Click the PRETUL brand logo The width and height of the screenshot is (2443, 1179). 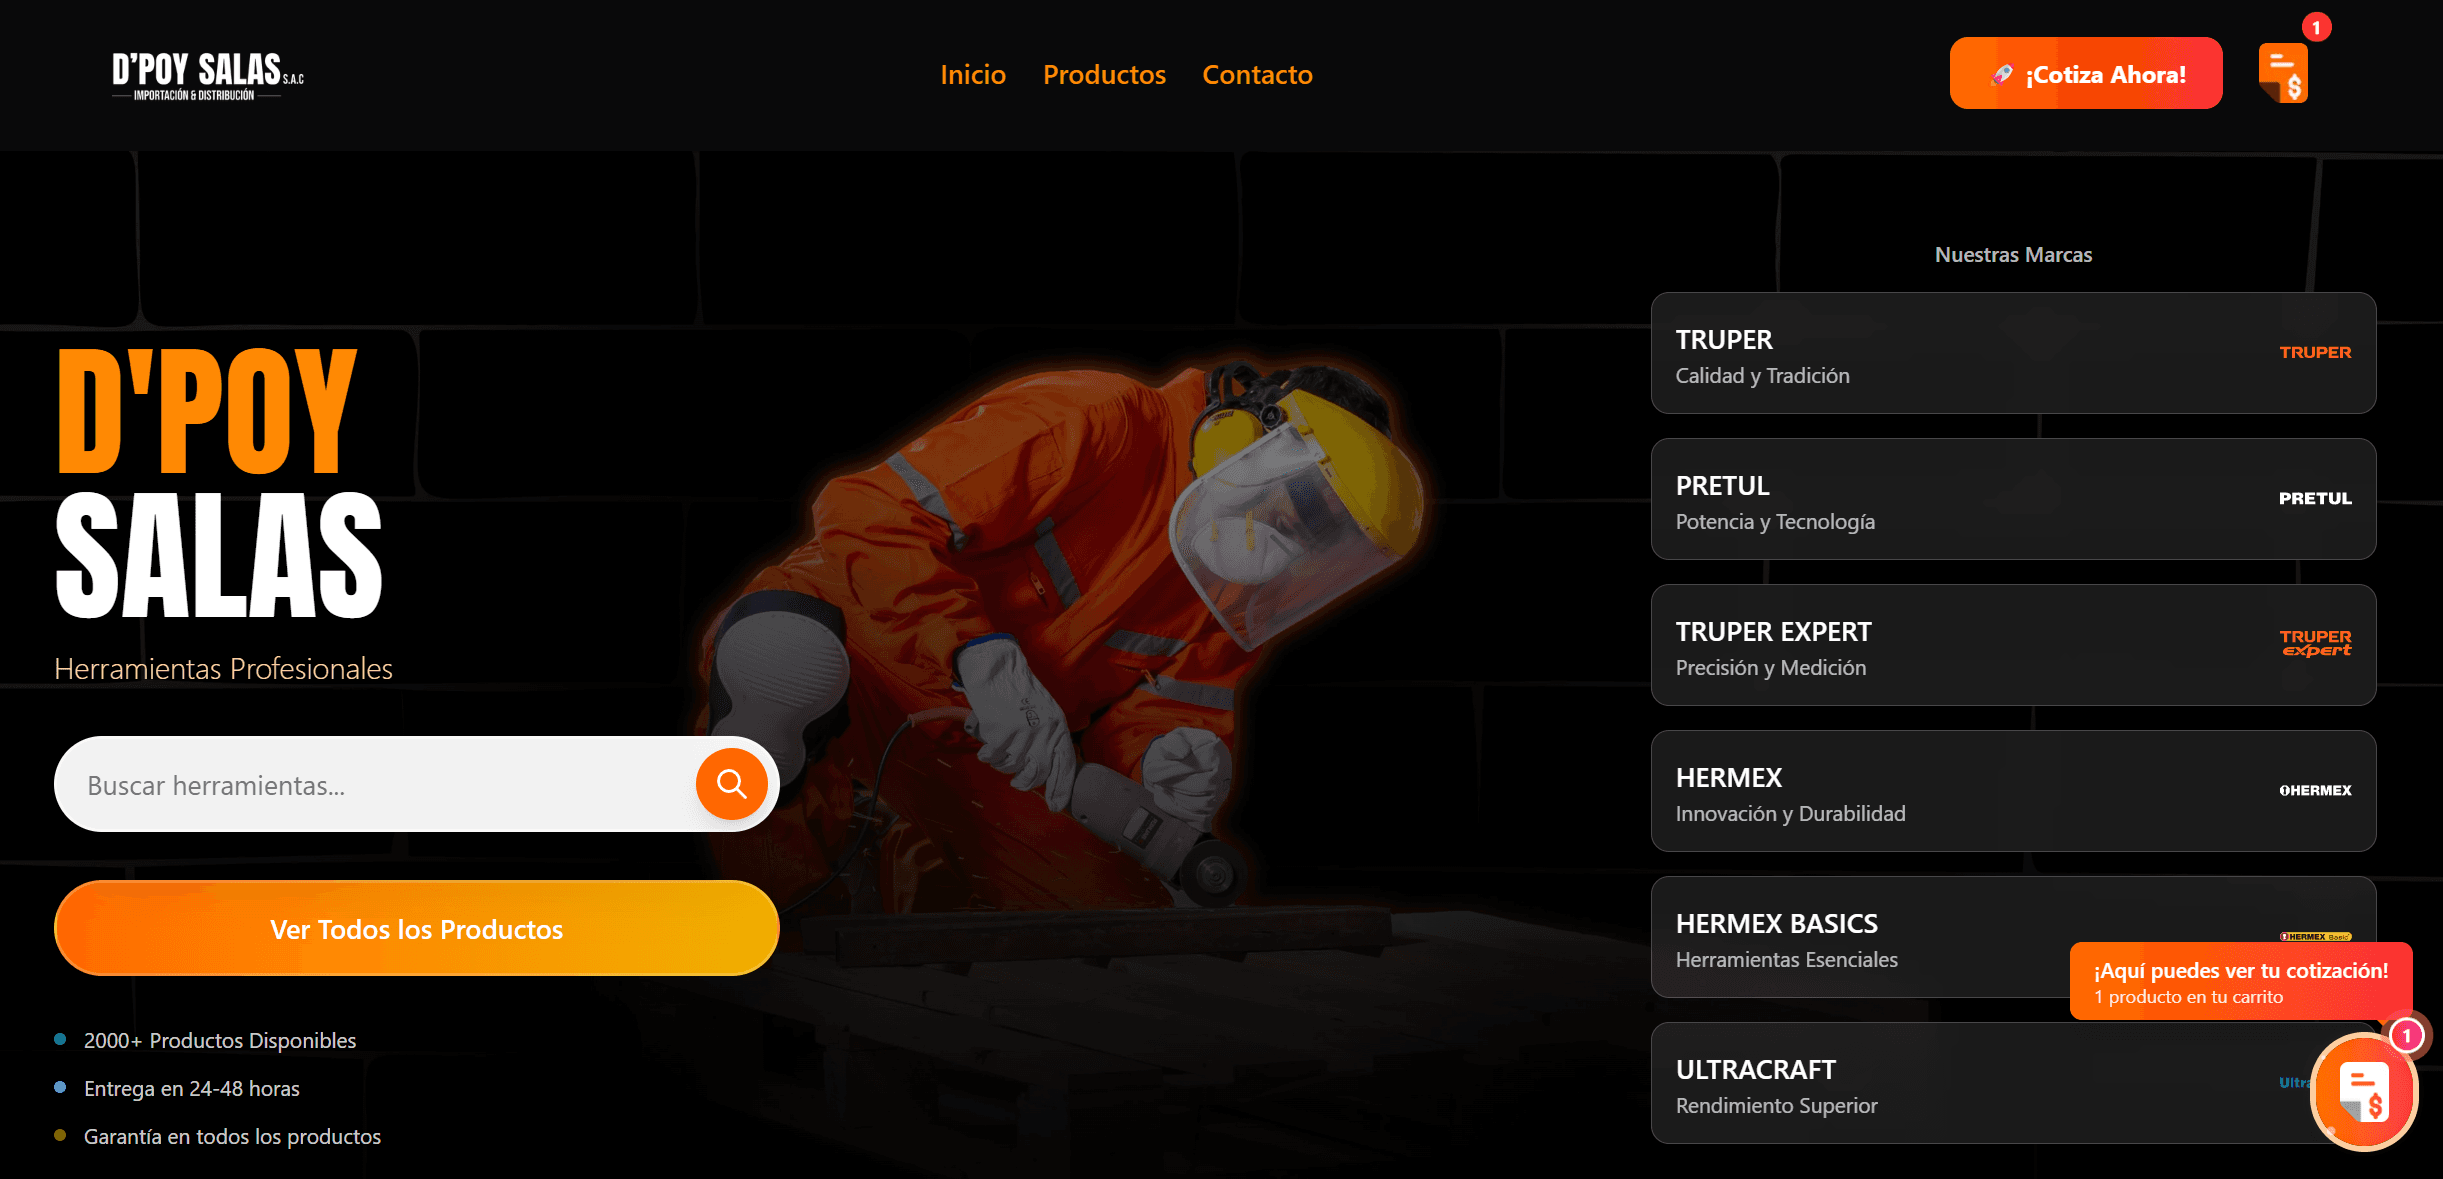(2315, 498)
